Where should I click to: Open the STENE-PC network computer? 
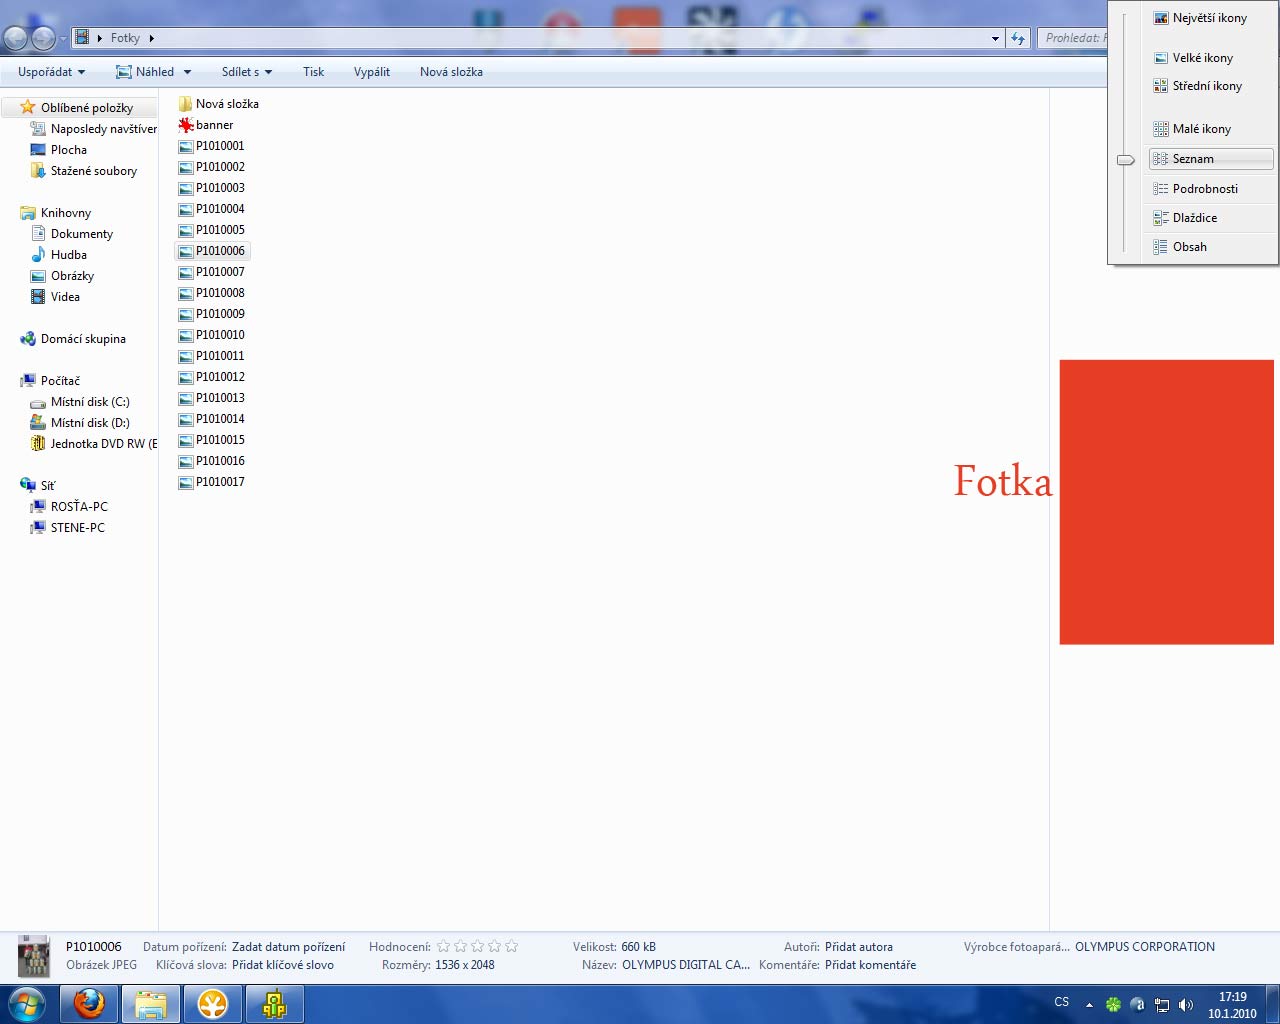pos(68,528)
